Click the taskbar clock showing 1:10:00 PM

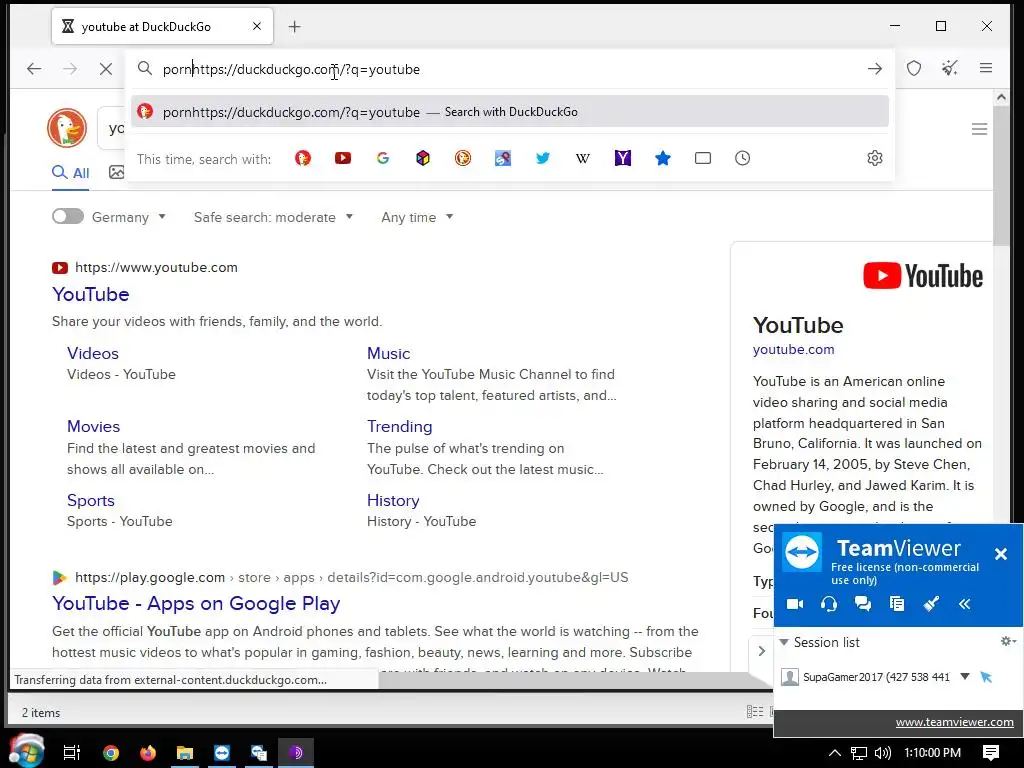coord(933,753)
